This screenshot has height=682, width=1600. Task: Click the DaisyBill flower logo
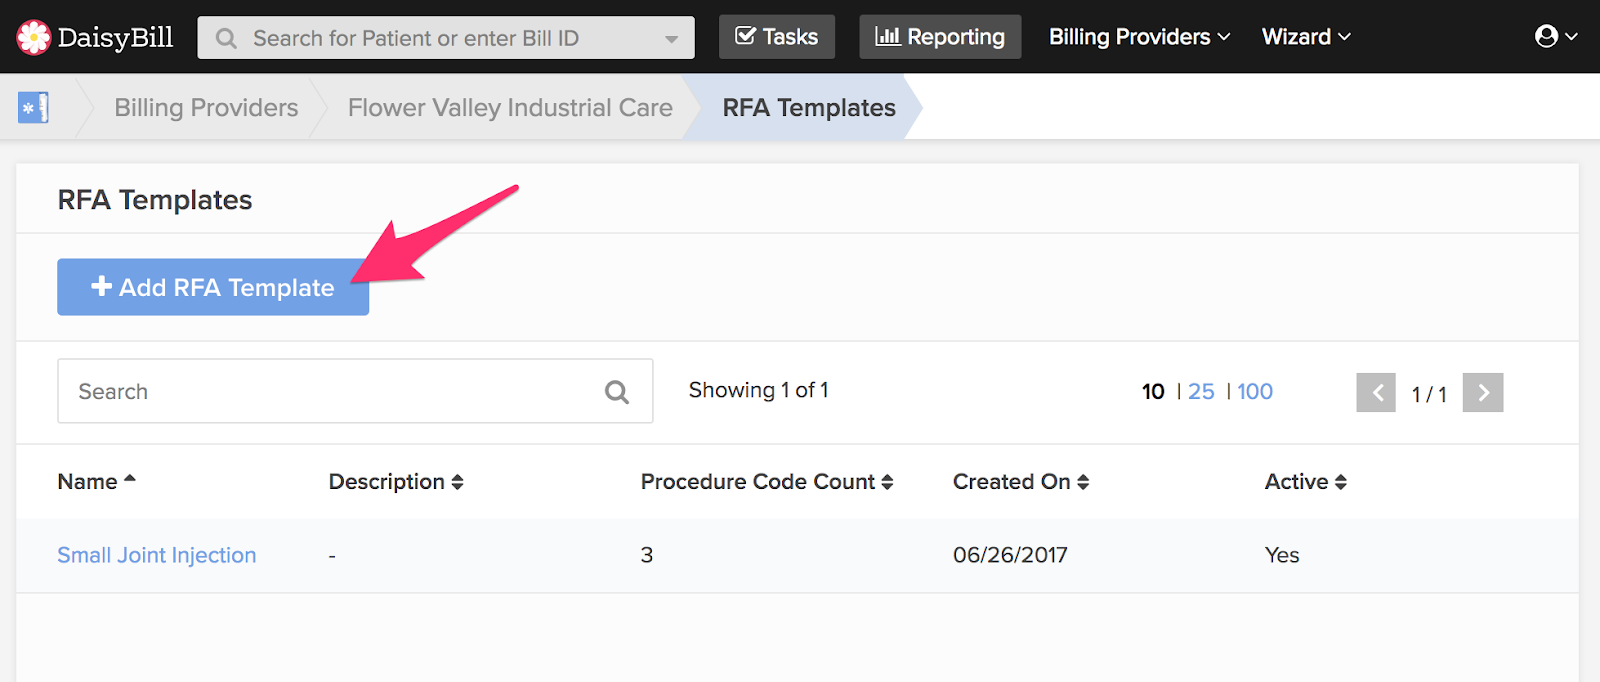tap(33, 37)
